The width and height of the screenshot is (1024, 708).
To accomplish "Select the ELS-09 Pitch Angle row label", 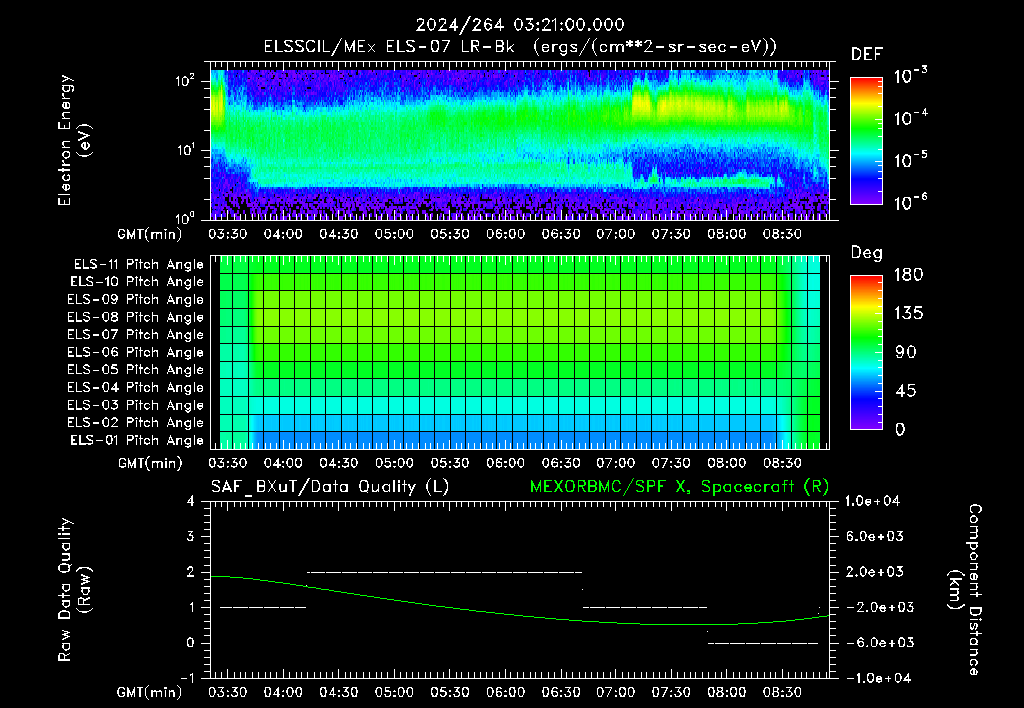I will tap(135, 300).
